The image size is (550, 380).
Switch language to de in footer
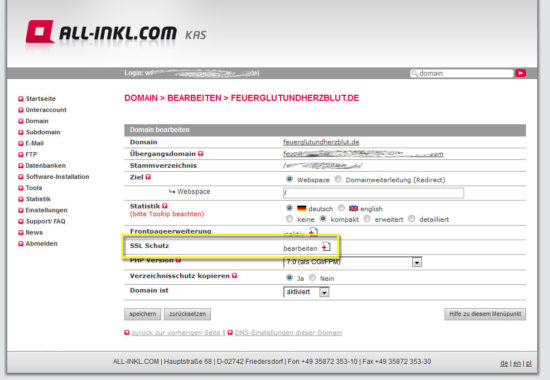click(504, 364)
